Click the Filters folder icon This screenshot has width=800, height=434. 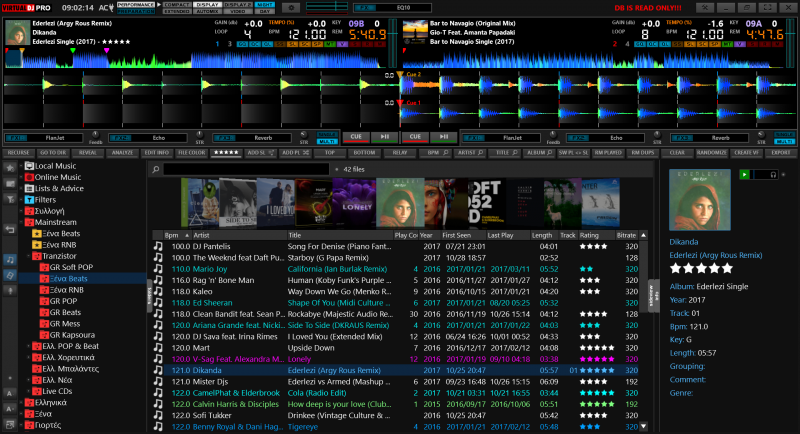(29, 199)
